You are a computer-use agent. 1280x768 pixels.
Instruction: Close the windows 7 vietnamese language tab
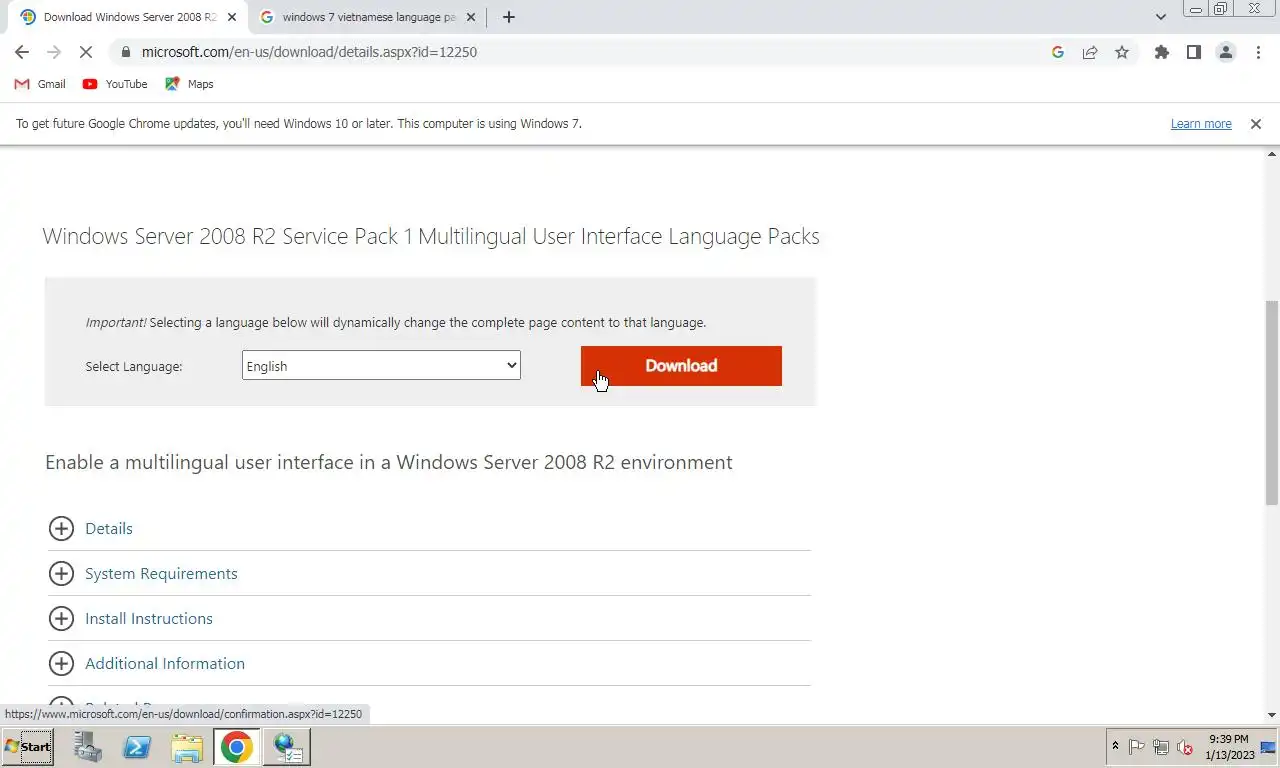coord(471,17)
